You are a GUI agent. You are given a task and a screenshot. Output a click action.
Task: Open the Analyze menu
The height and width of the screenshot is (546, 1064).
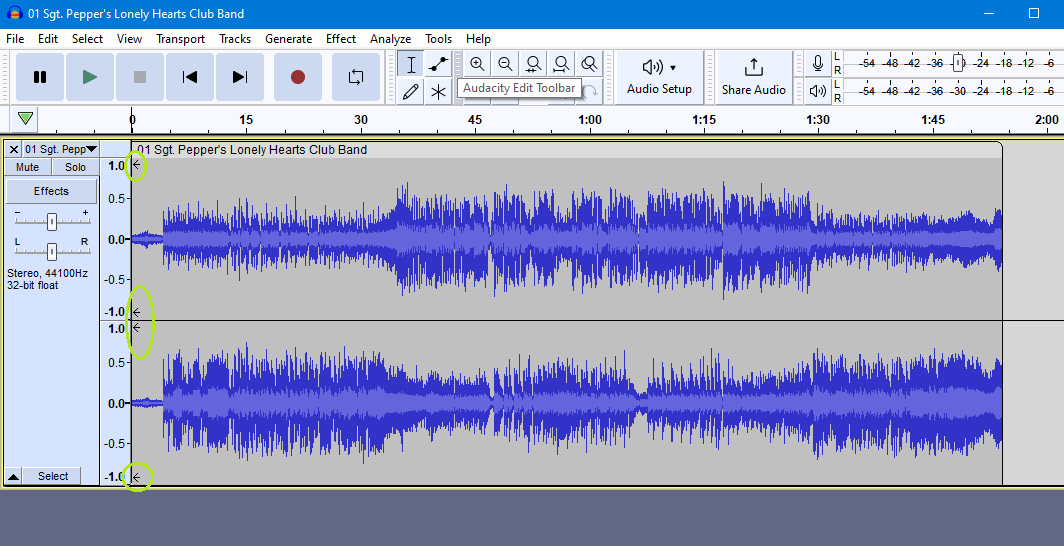pyautogui.click(x=390, y=39)
